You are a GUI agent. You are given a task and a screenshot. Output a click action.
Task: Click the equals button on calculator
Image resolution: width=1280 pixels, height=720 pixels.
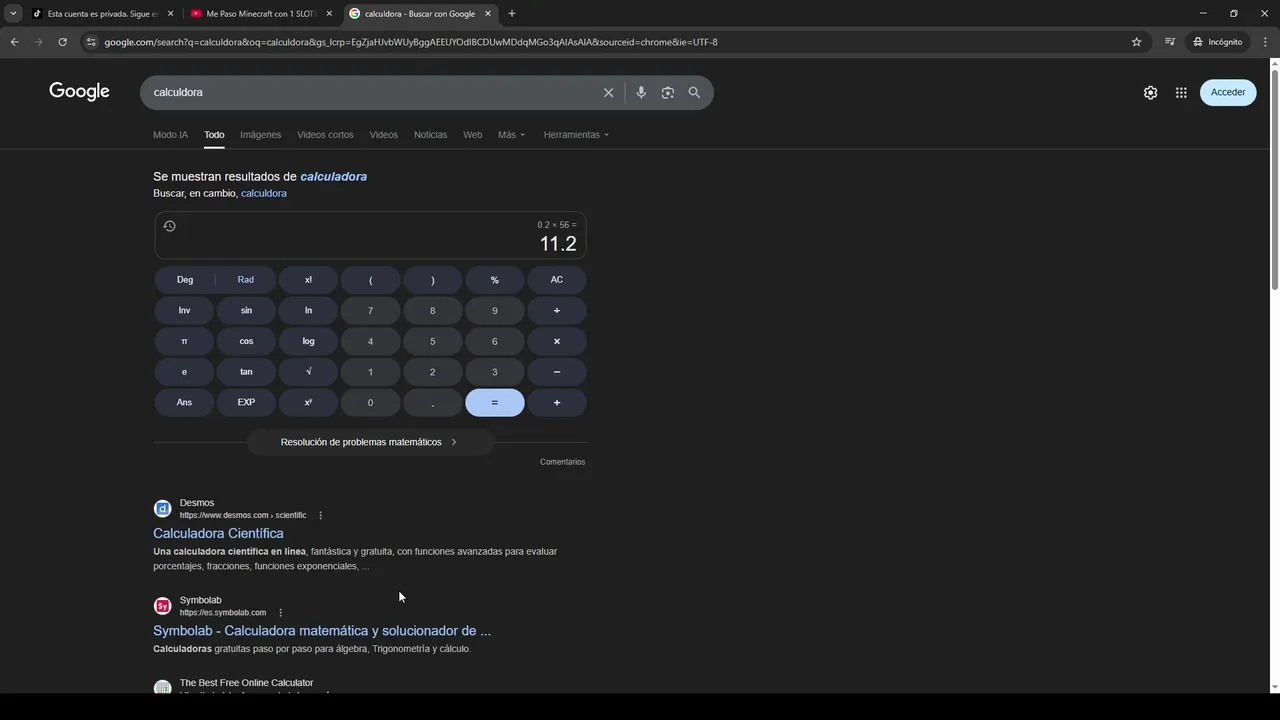(494, 402)
